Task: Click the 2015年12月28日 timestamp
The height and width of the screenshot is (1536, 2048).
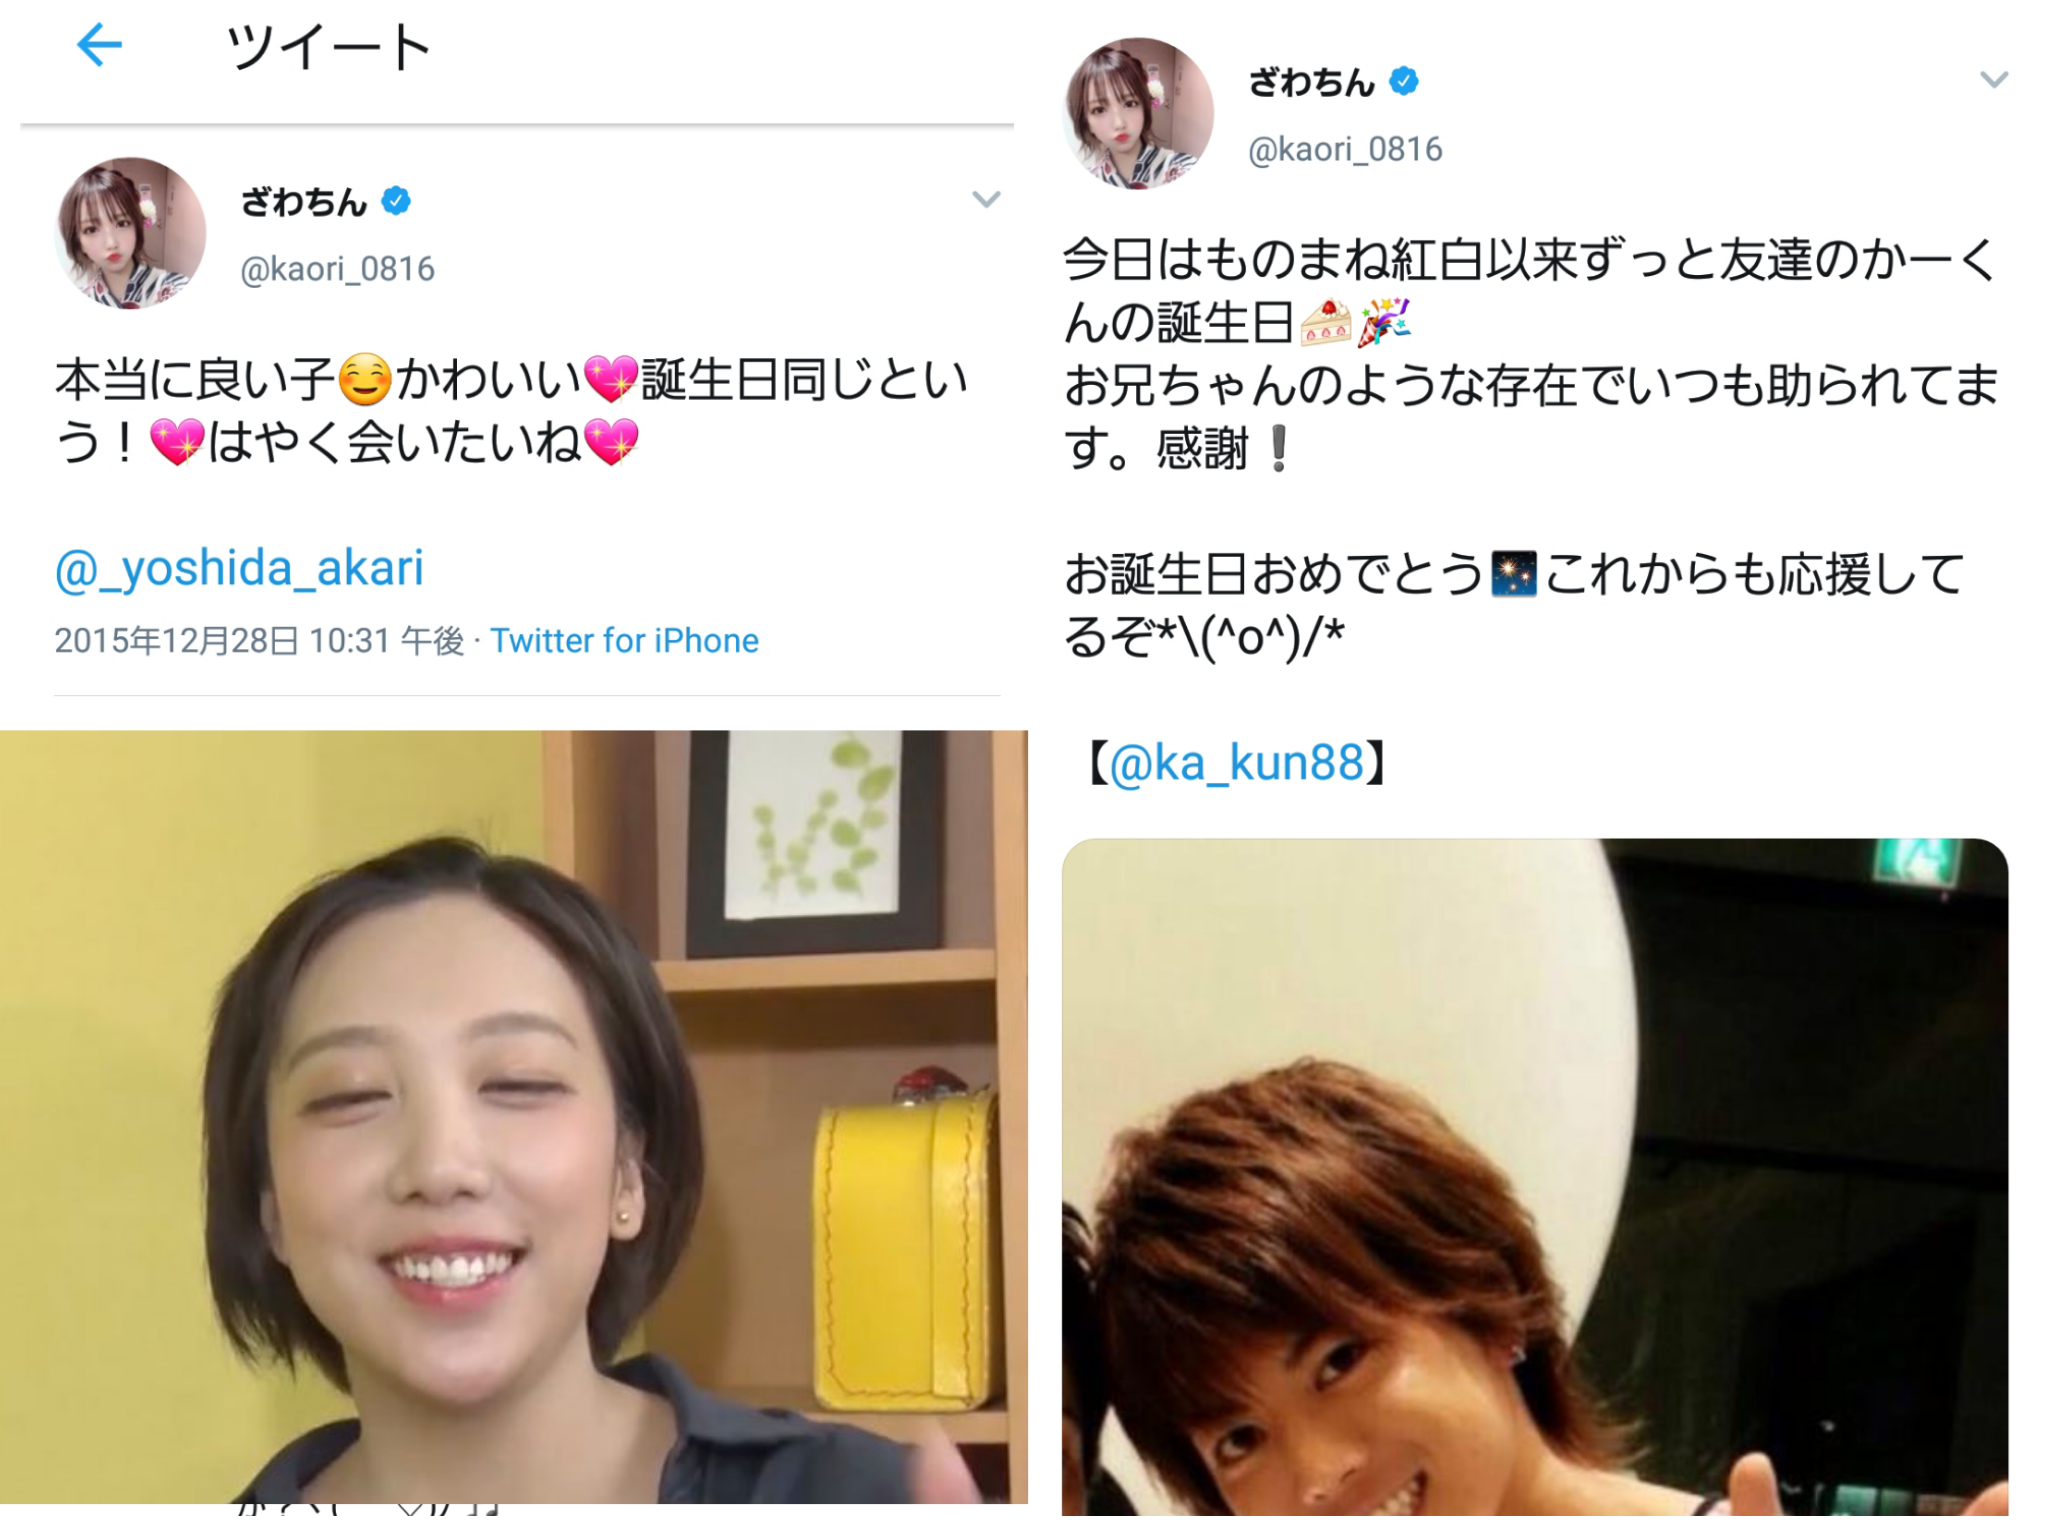Action: 259,640
